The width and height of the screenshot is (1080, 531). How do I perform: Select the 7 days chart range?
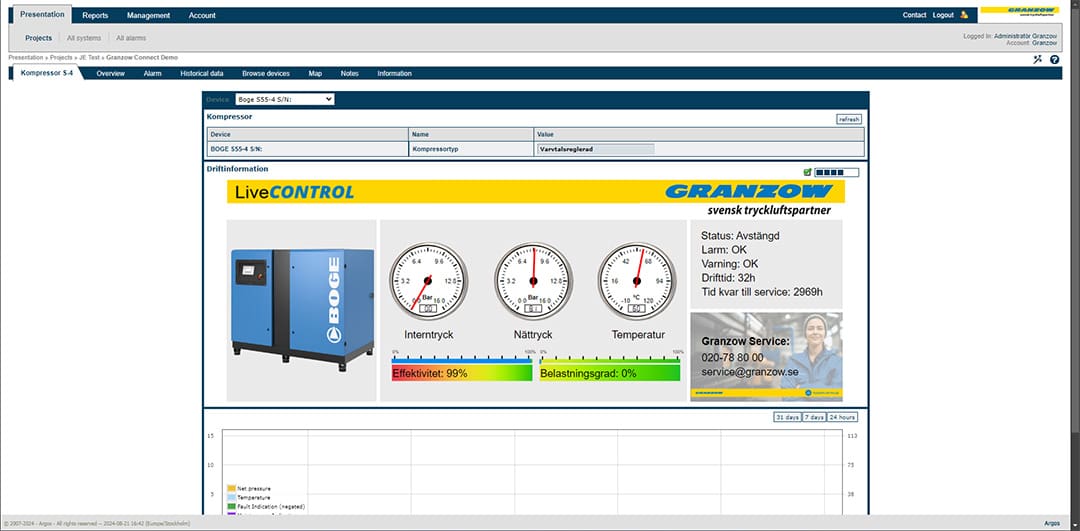tap(815, 417)
